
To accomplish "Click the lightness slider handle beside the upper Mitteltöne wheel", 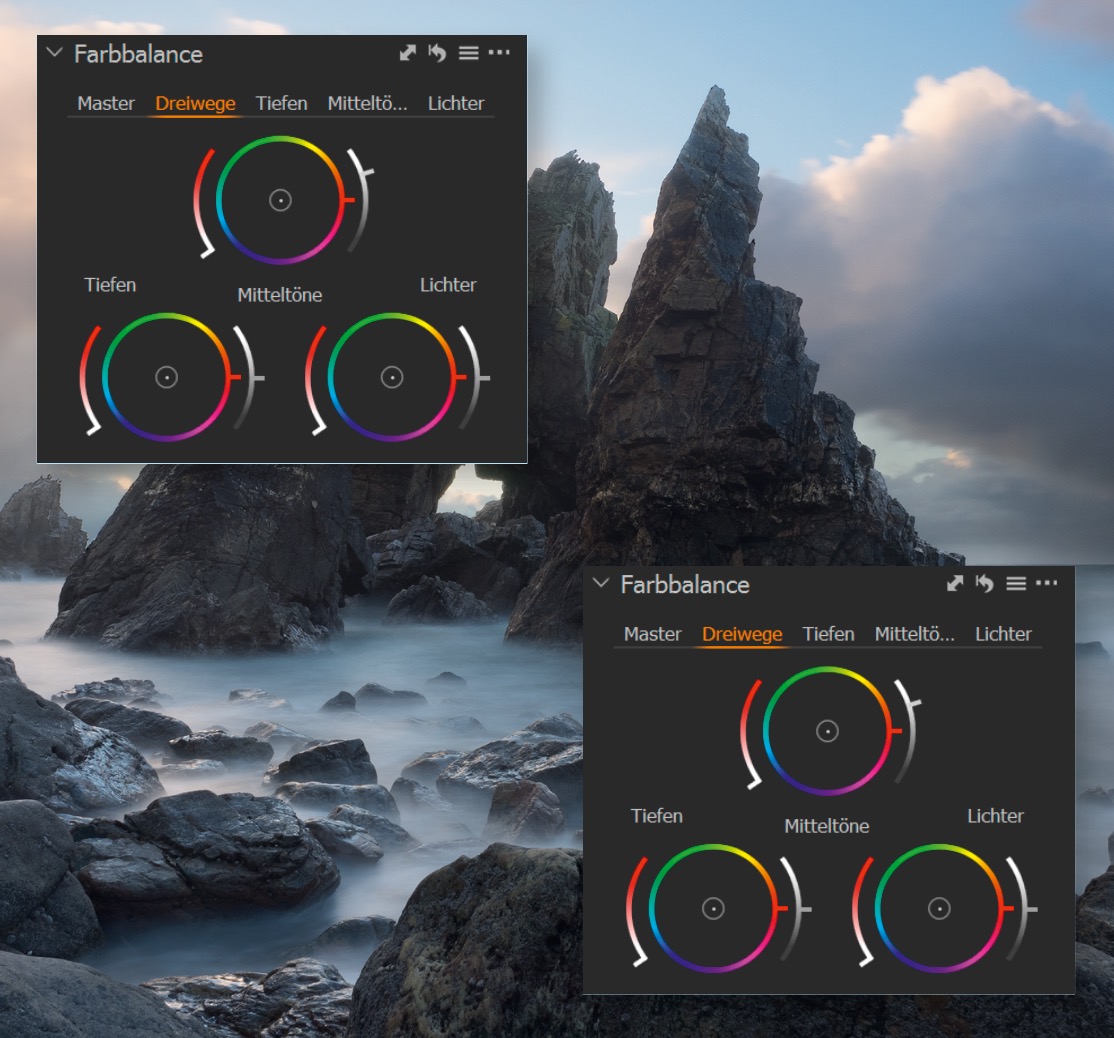I will pos(366,174).
